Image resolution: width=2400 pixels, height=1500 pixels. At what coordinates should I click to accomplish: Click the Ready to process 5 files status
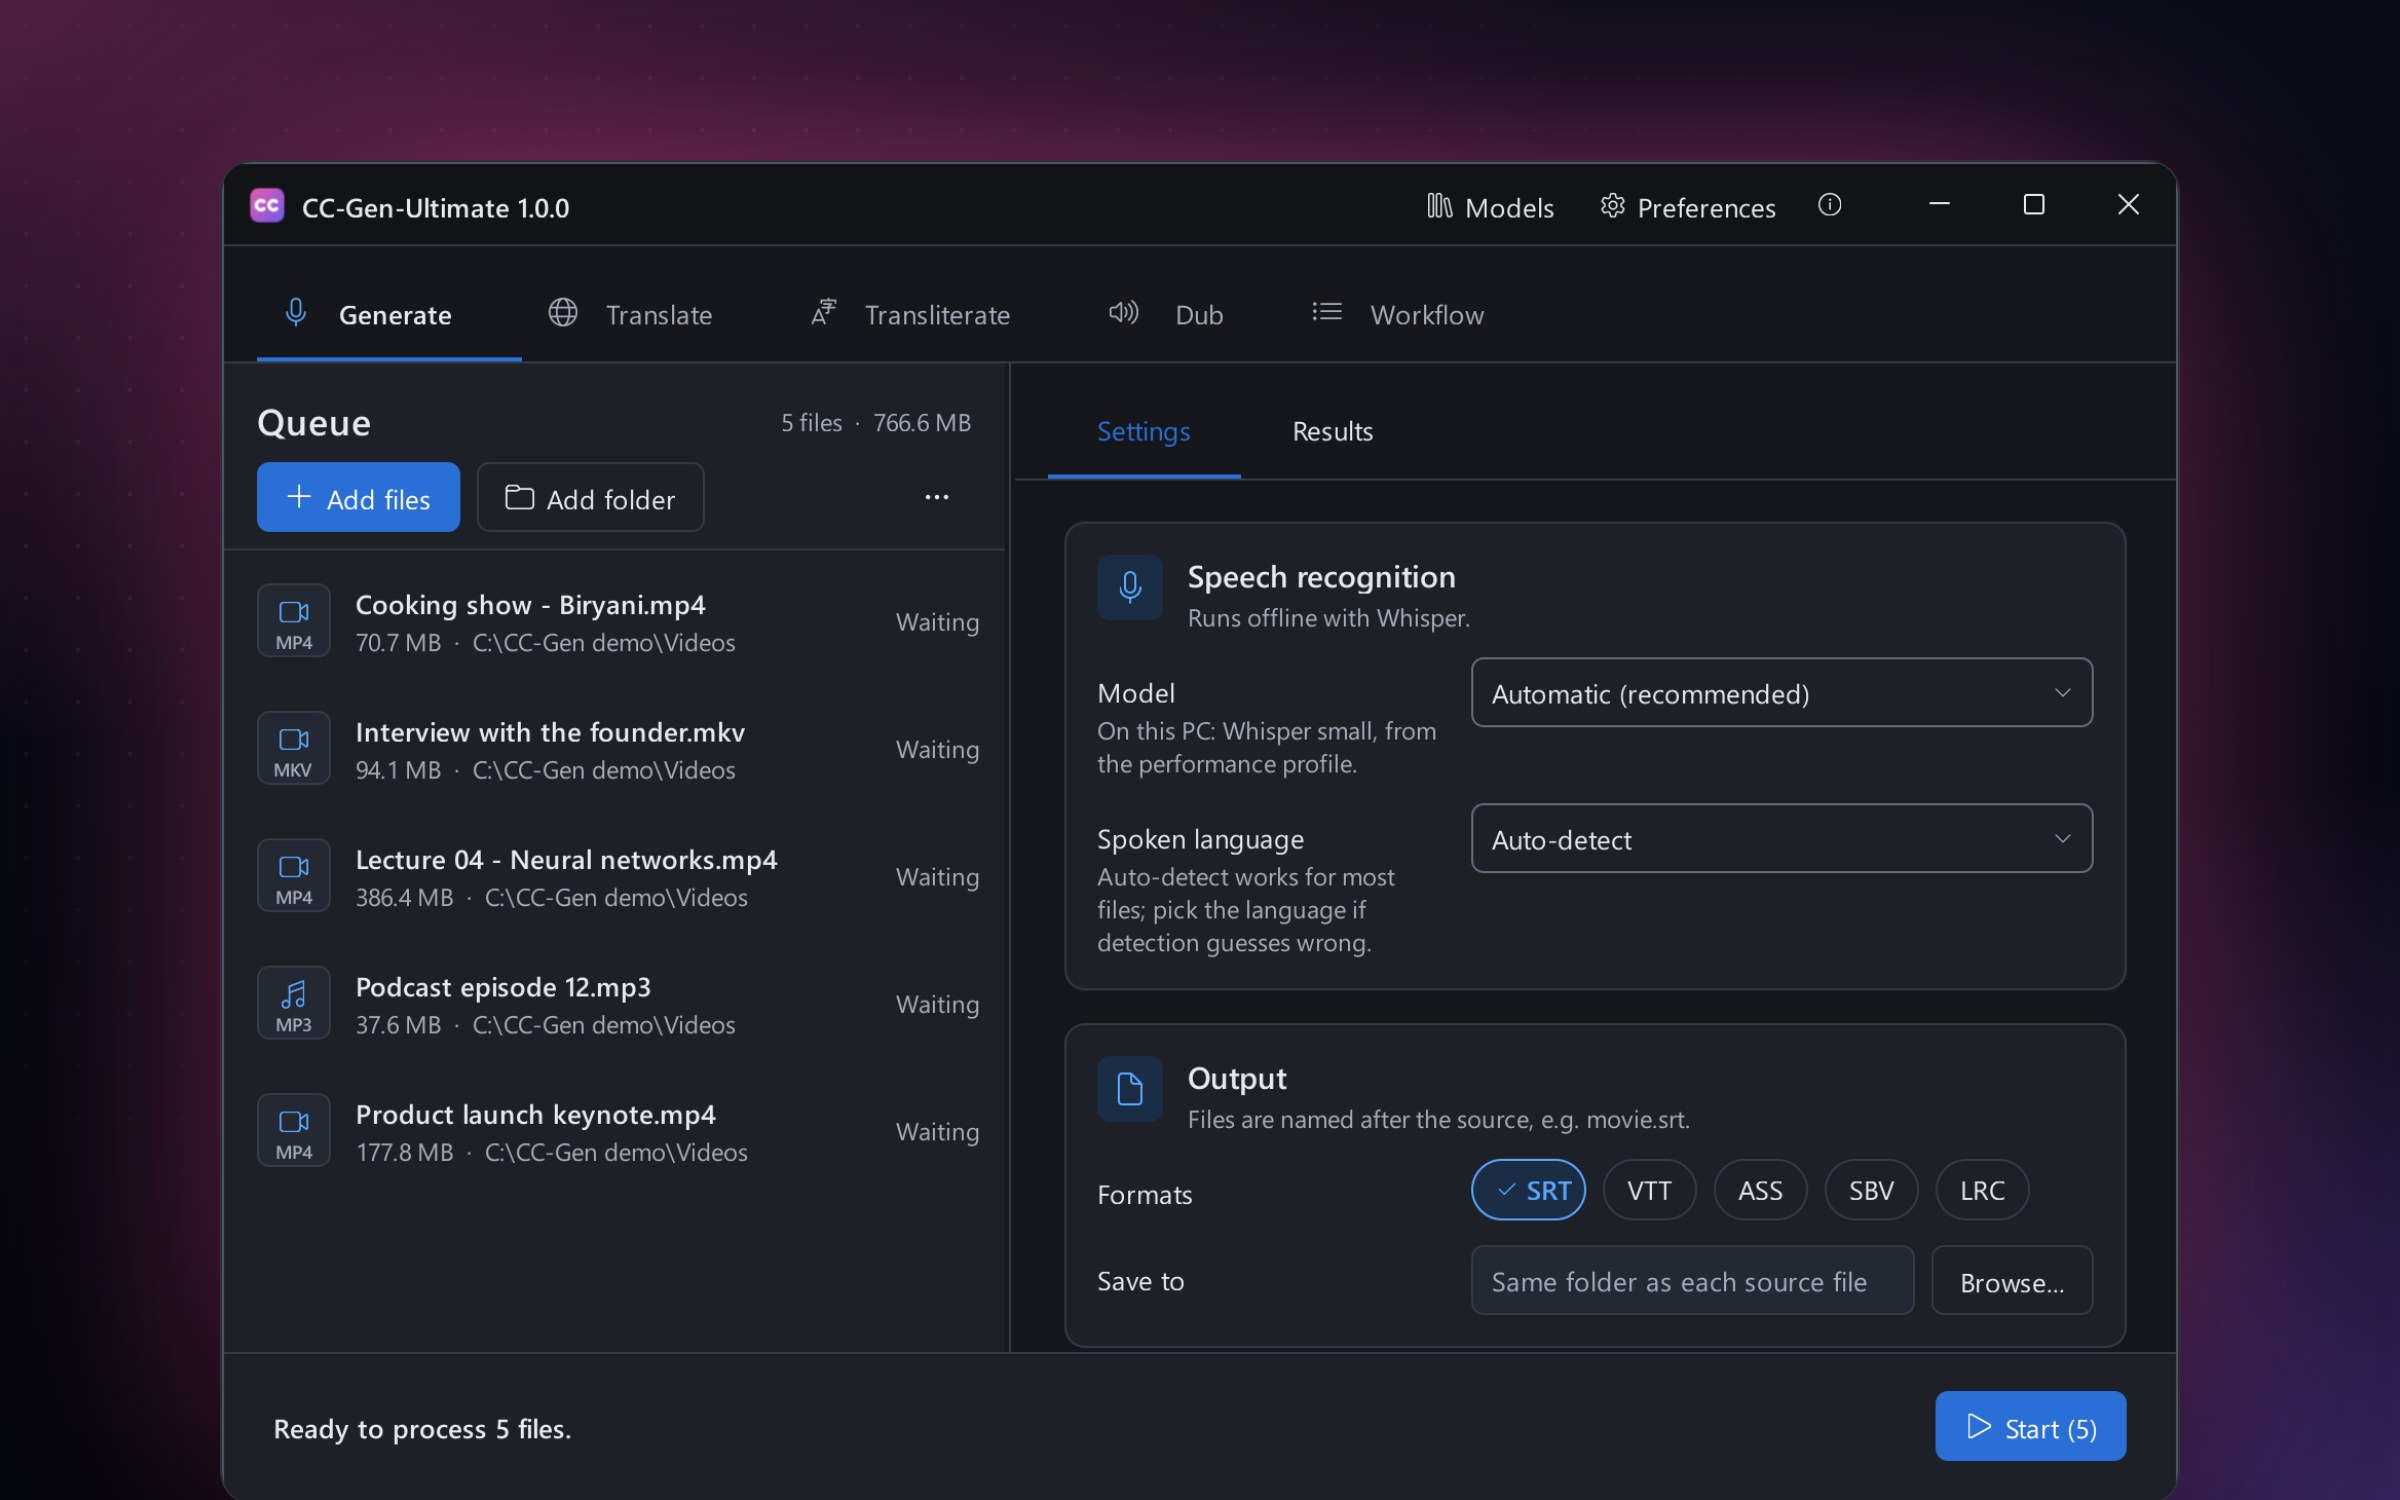pyautogui.click(x=422, y=1429)
